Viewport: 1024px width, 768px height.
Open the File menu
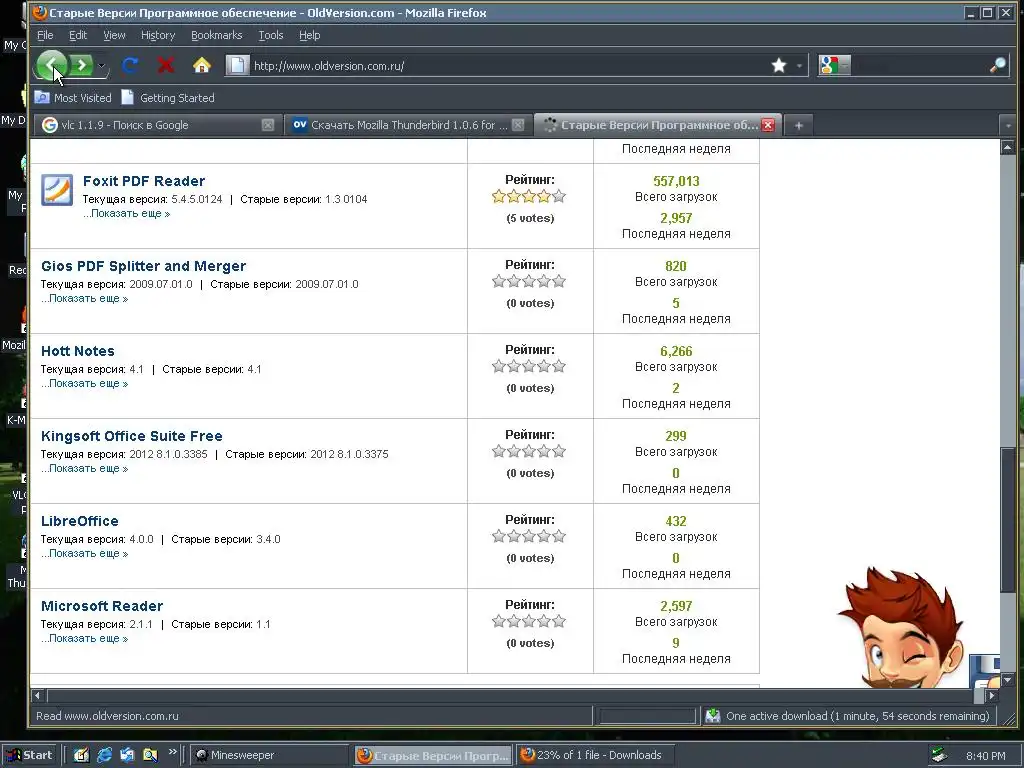[x=45, y=35]
